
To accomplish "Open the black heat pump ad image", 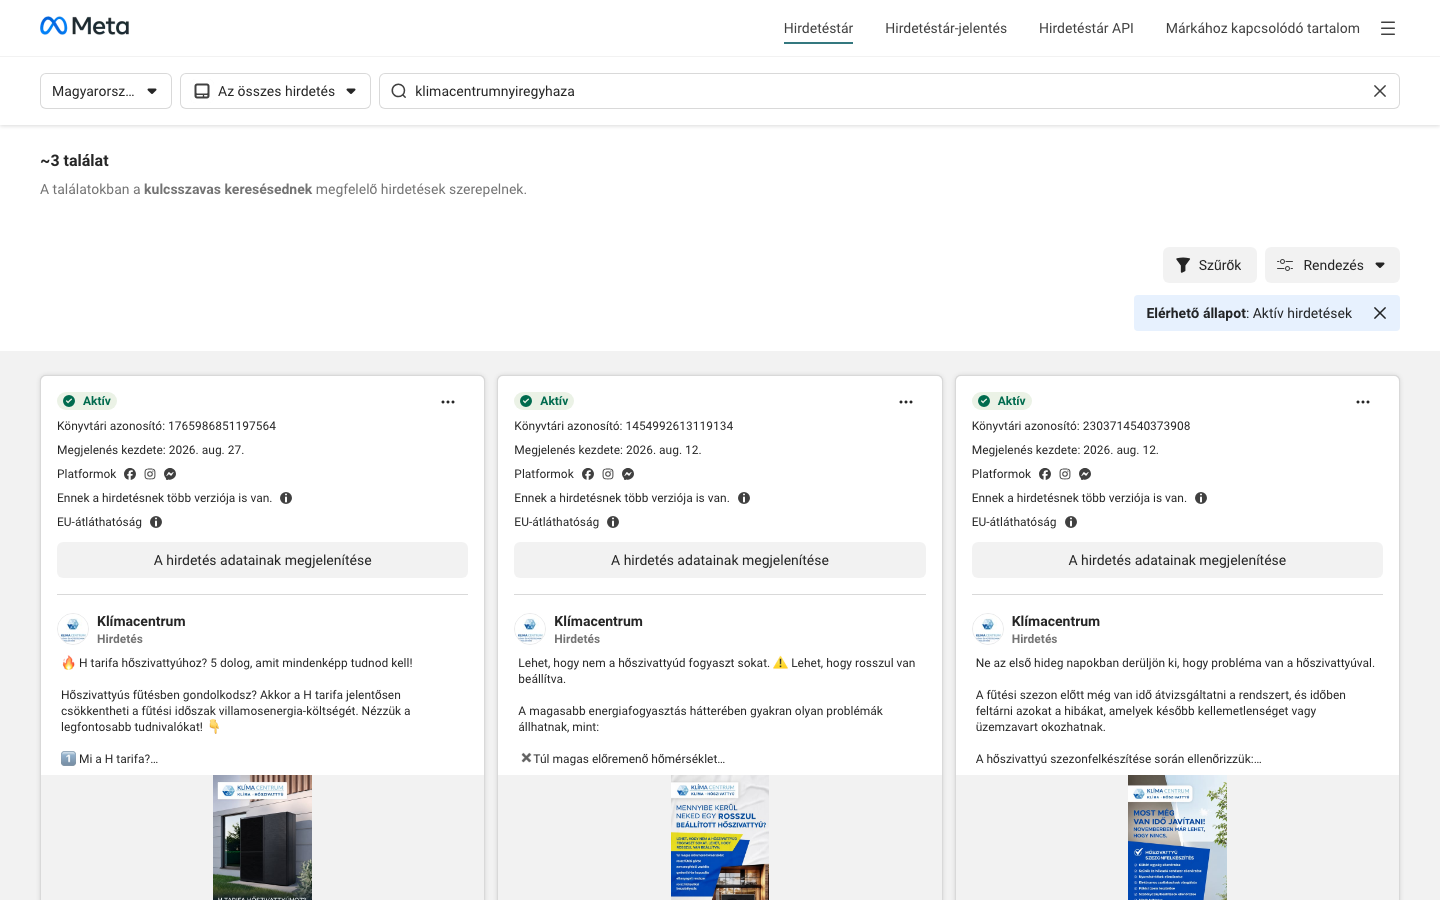I will [262, 838].
